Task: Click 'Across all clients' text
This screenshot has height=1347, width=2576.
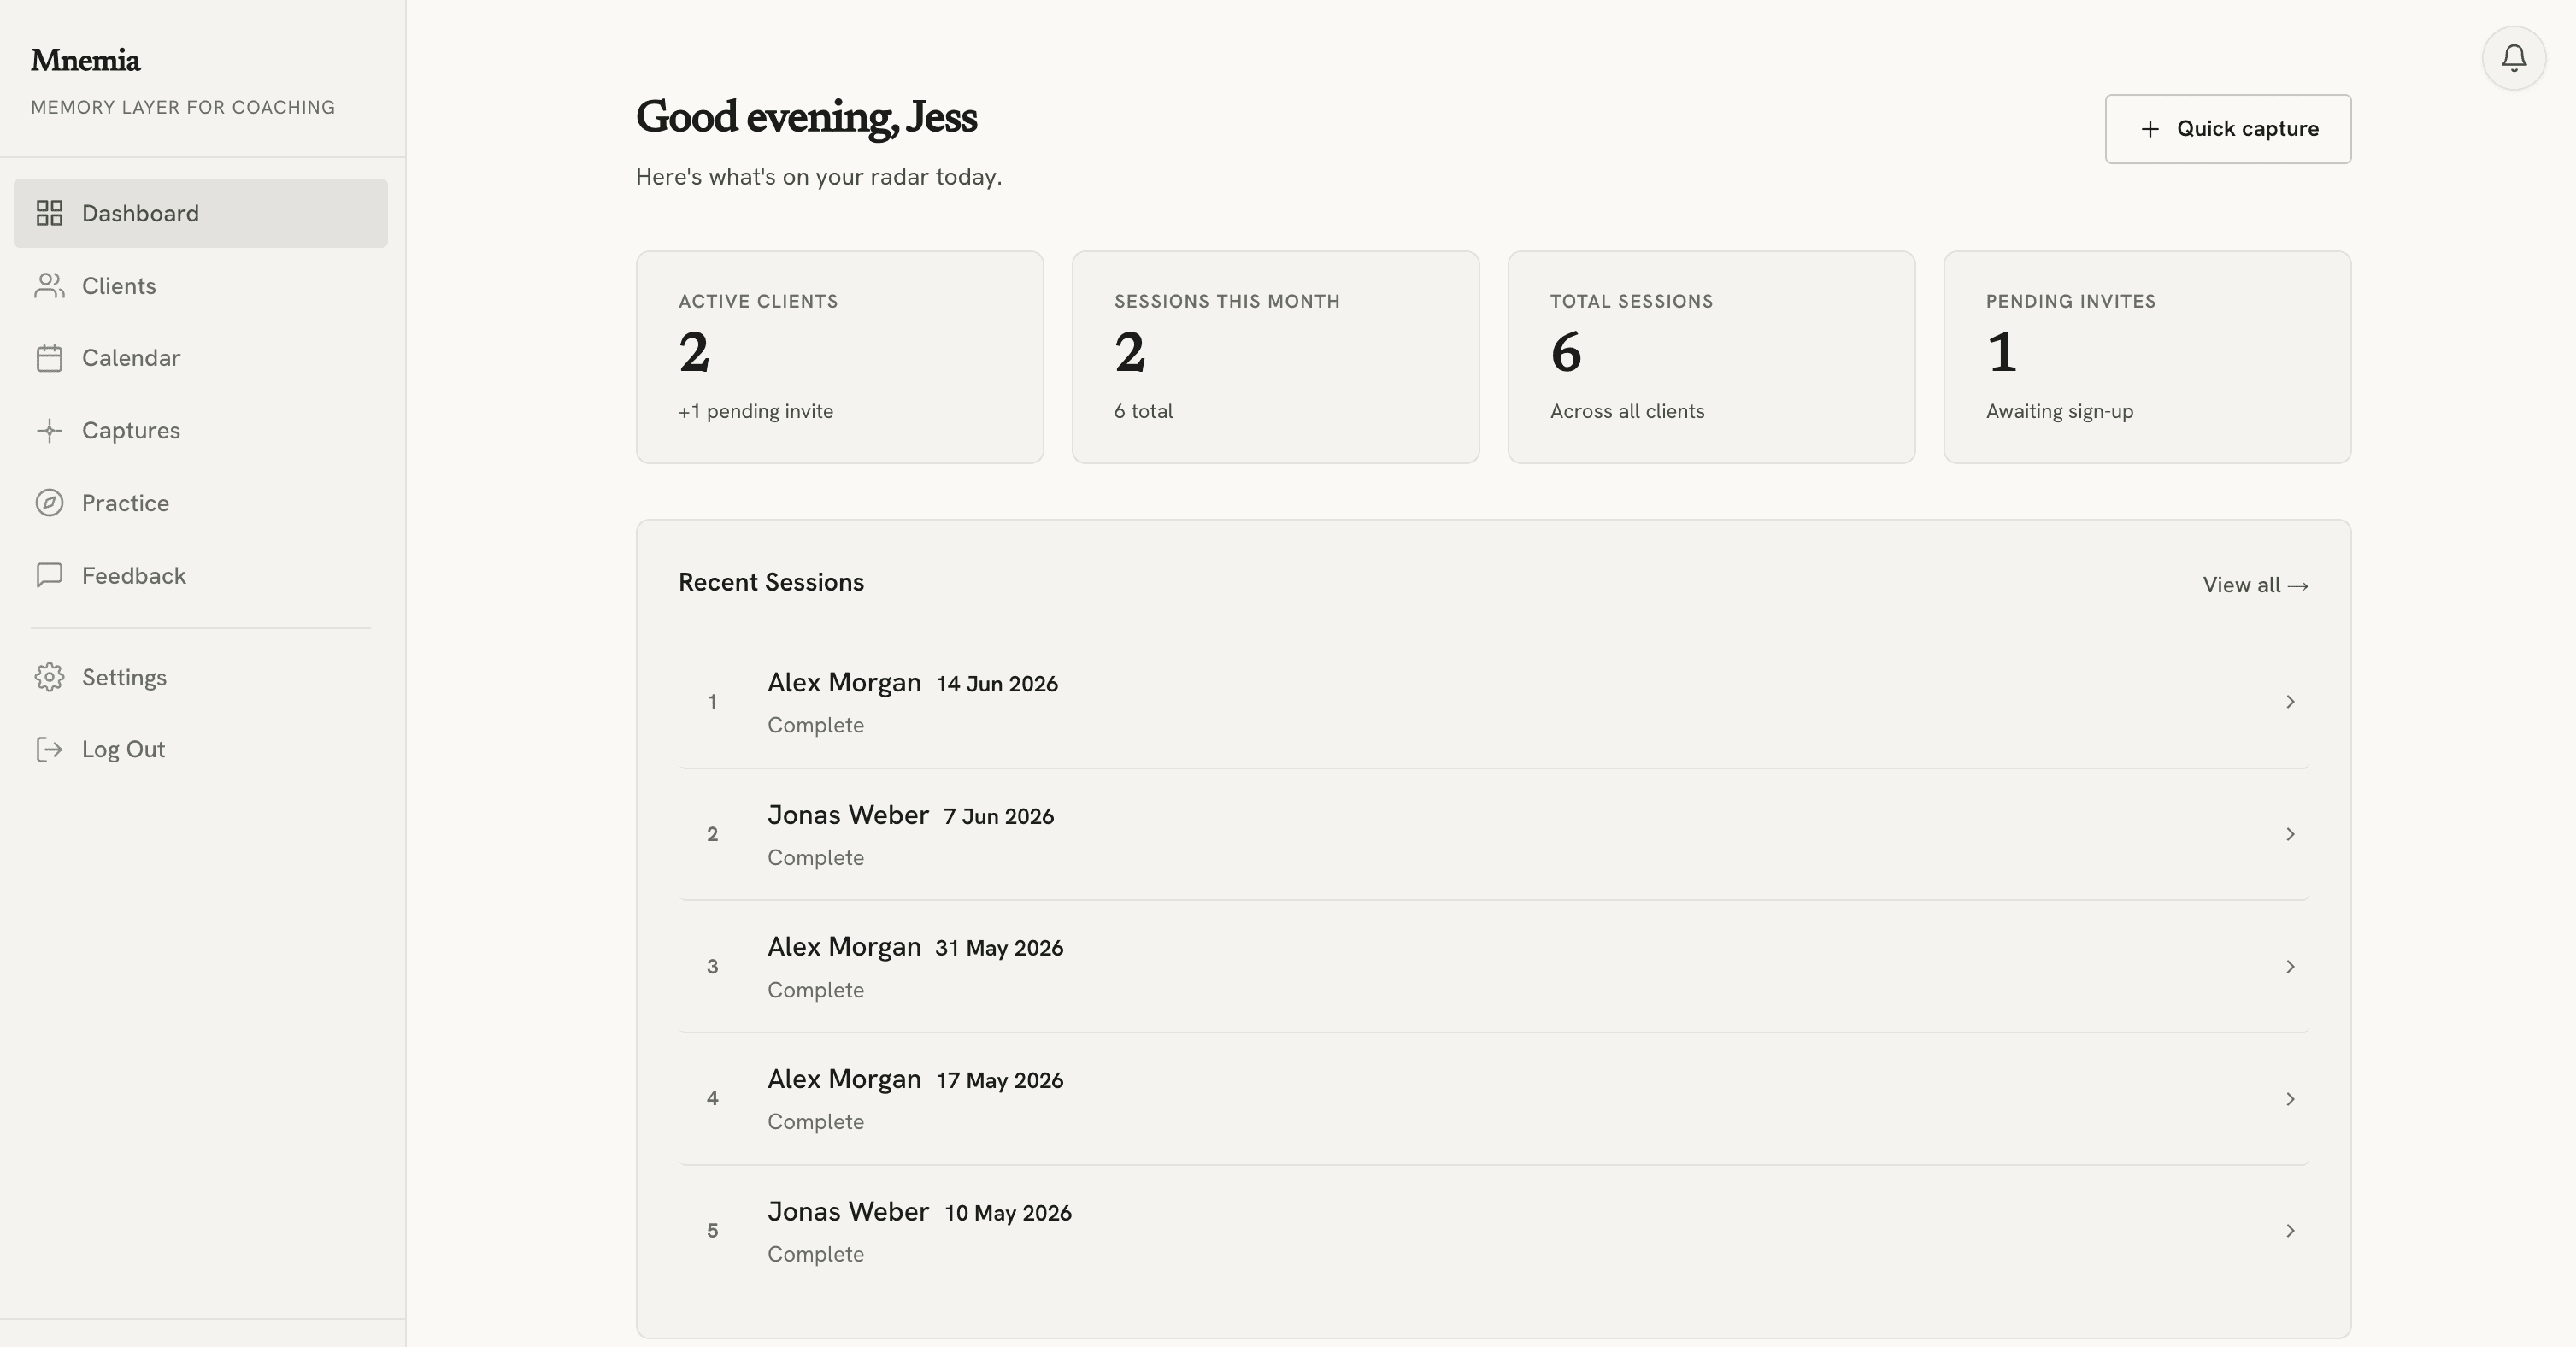Action: (1627, 411)
